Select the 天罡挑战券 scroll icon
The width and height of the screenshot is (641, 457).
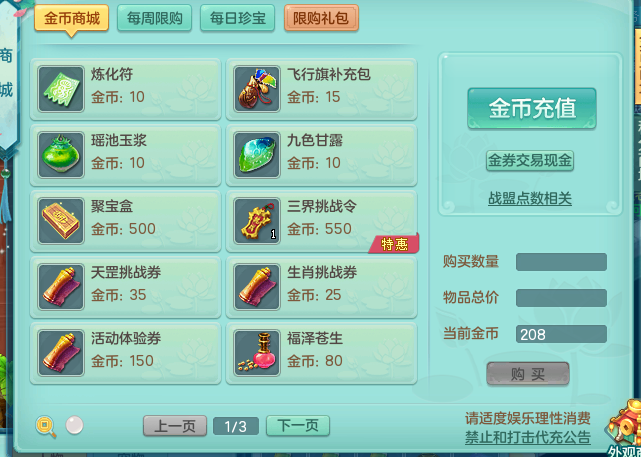click(x=61, y=287)
